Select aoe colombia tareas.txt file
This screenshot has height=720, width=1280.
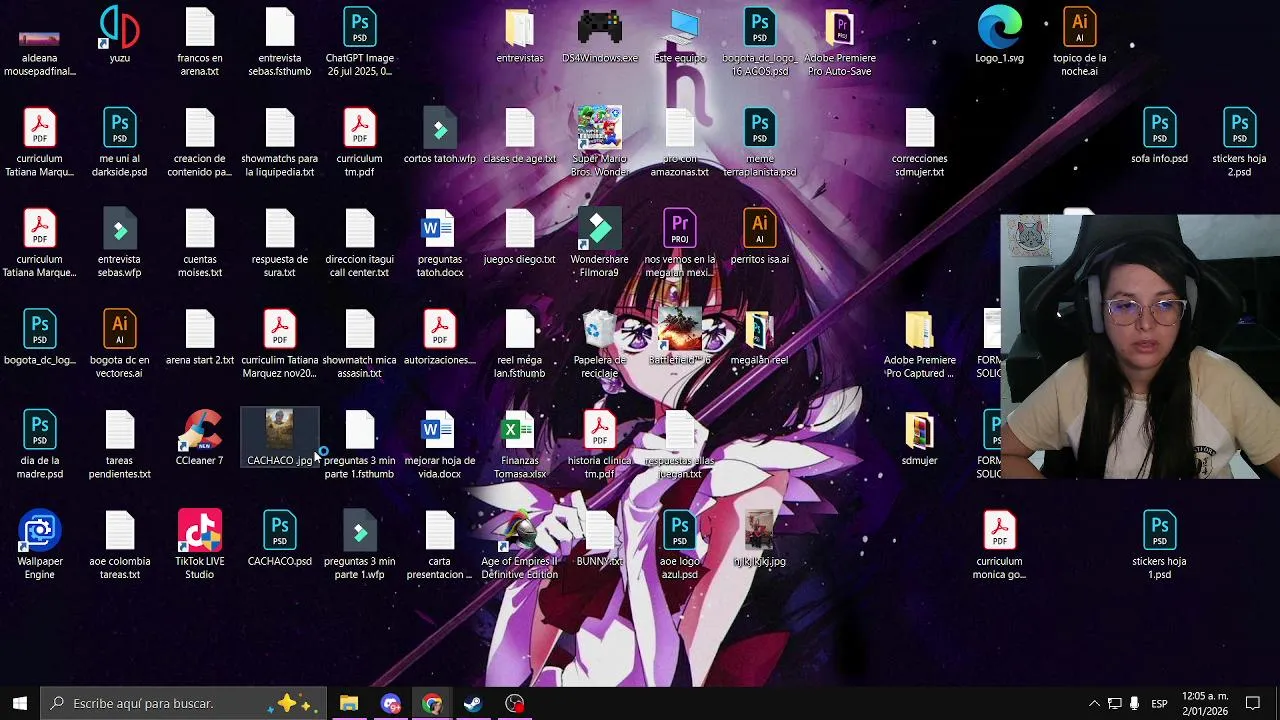(x=119, y=545)
